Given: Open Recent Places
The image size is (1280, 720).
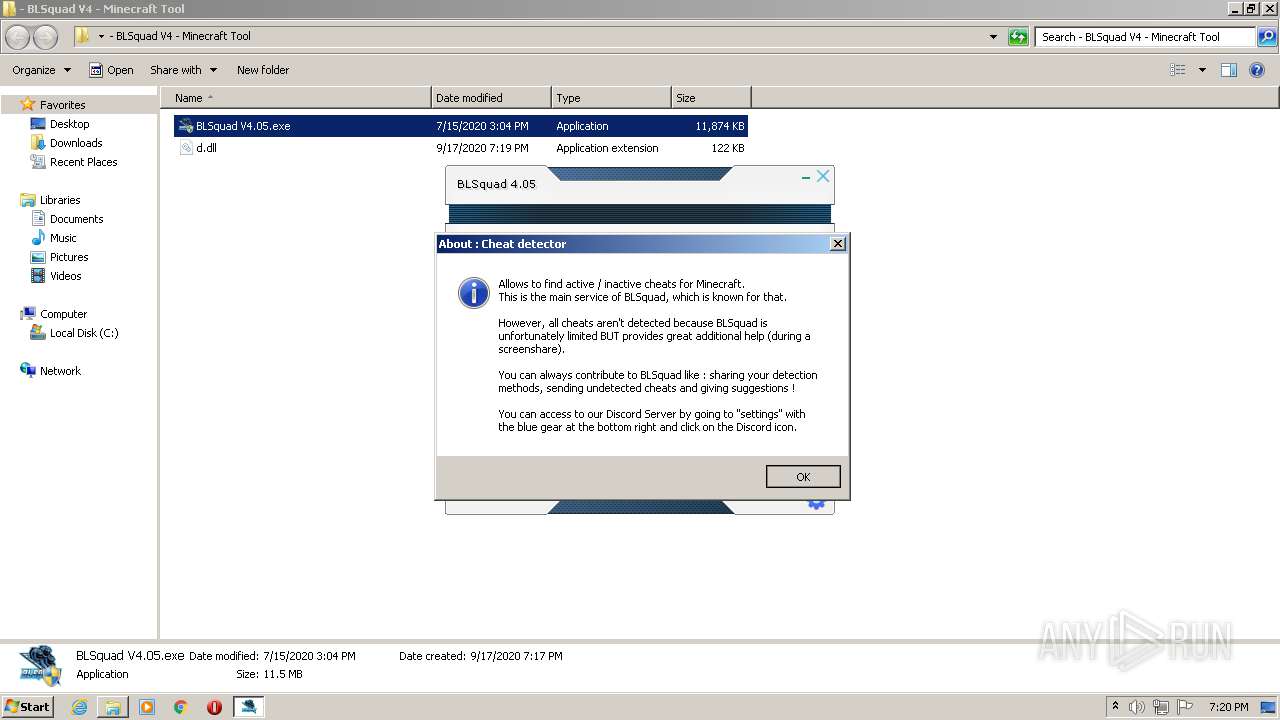Looking at the screenshot, I should click(83, 162).
